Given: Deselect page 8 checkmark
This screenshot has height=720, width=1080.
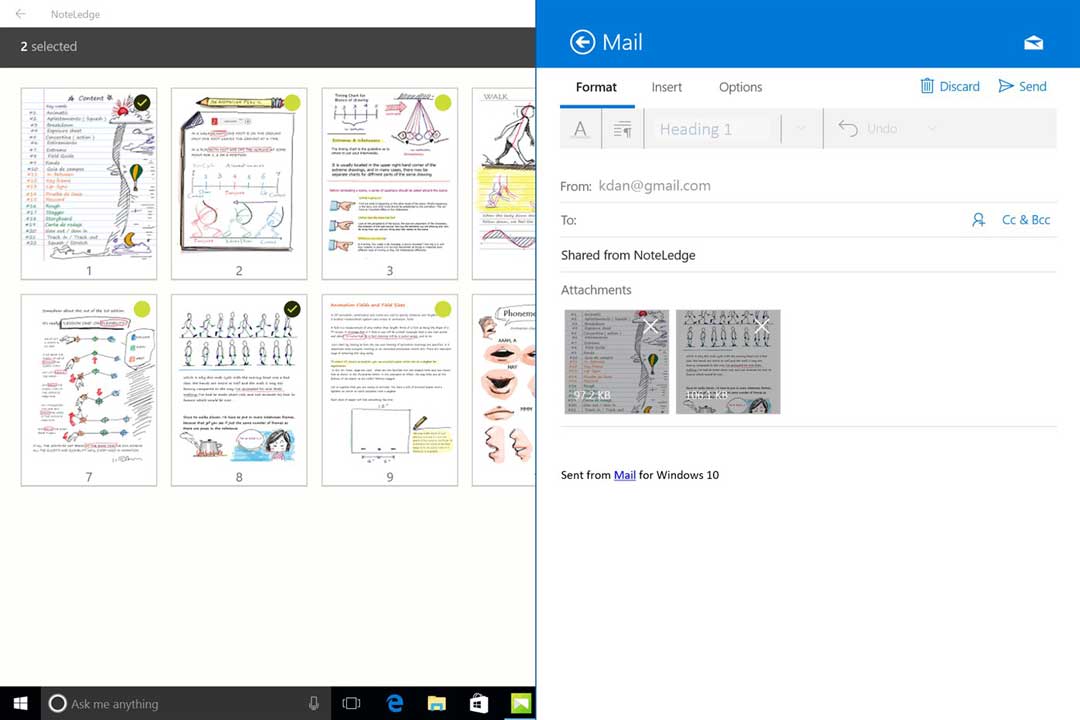Looking at the screenshot, I should 292,309.
